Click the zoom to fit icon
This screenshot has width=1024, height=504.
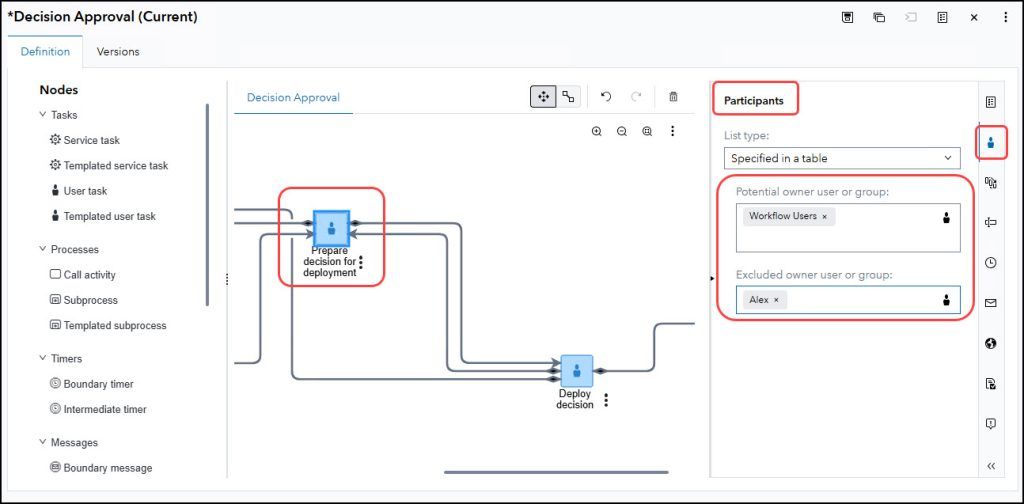[647, 131]
